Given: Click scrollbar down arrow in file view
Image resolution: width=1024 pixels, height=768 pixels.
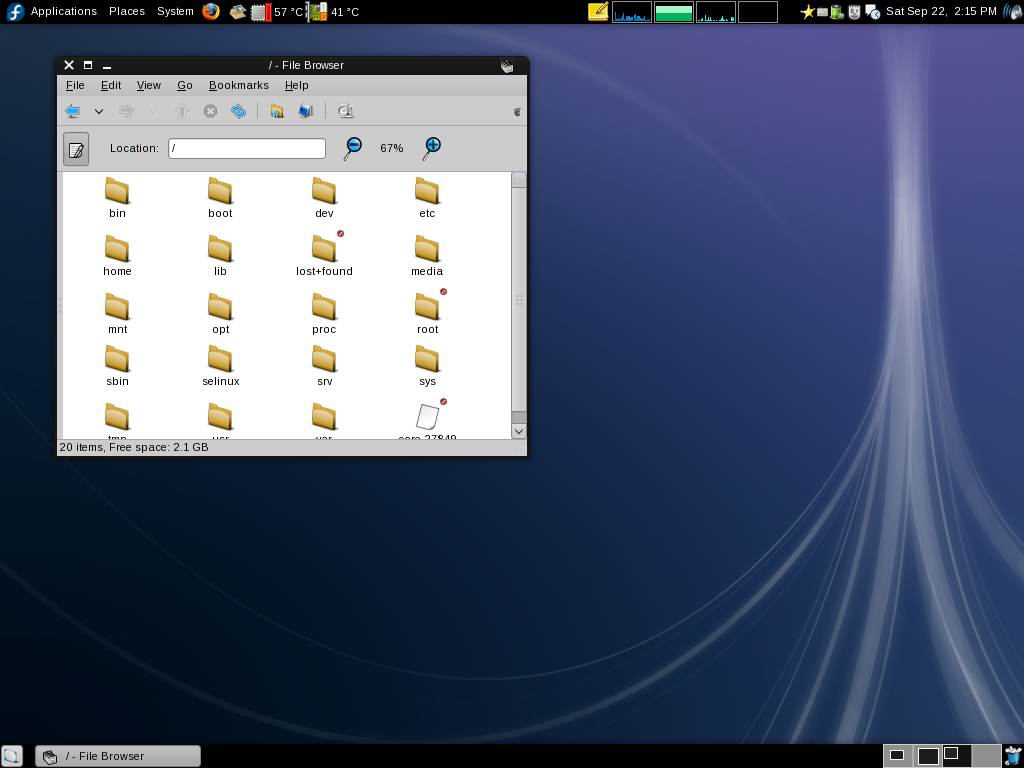Looking at the screenshot, I should click(x=519, y=431).
